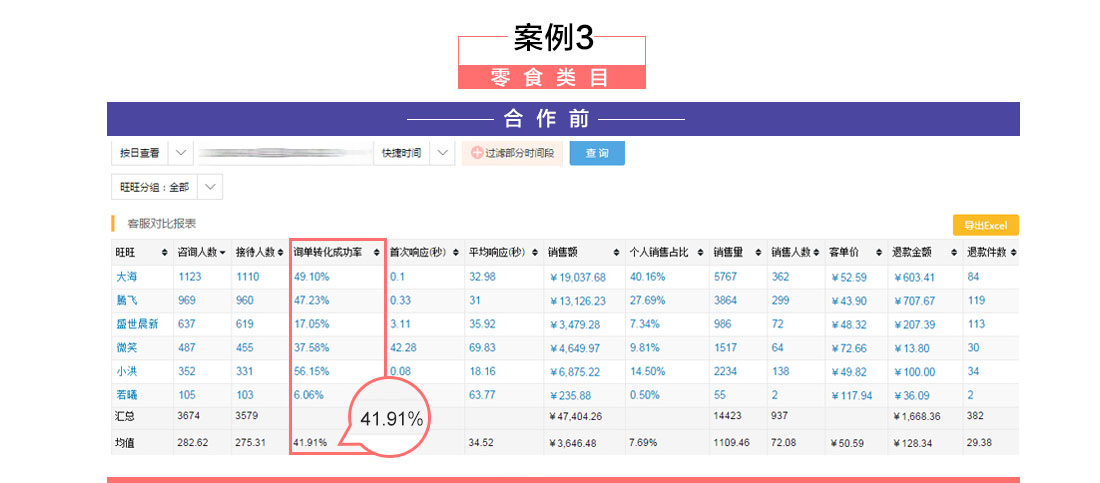Click 119 in 腾飞's 退款件数
The height and width of the screenshot is (483, 1100).
coord(977,300)
